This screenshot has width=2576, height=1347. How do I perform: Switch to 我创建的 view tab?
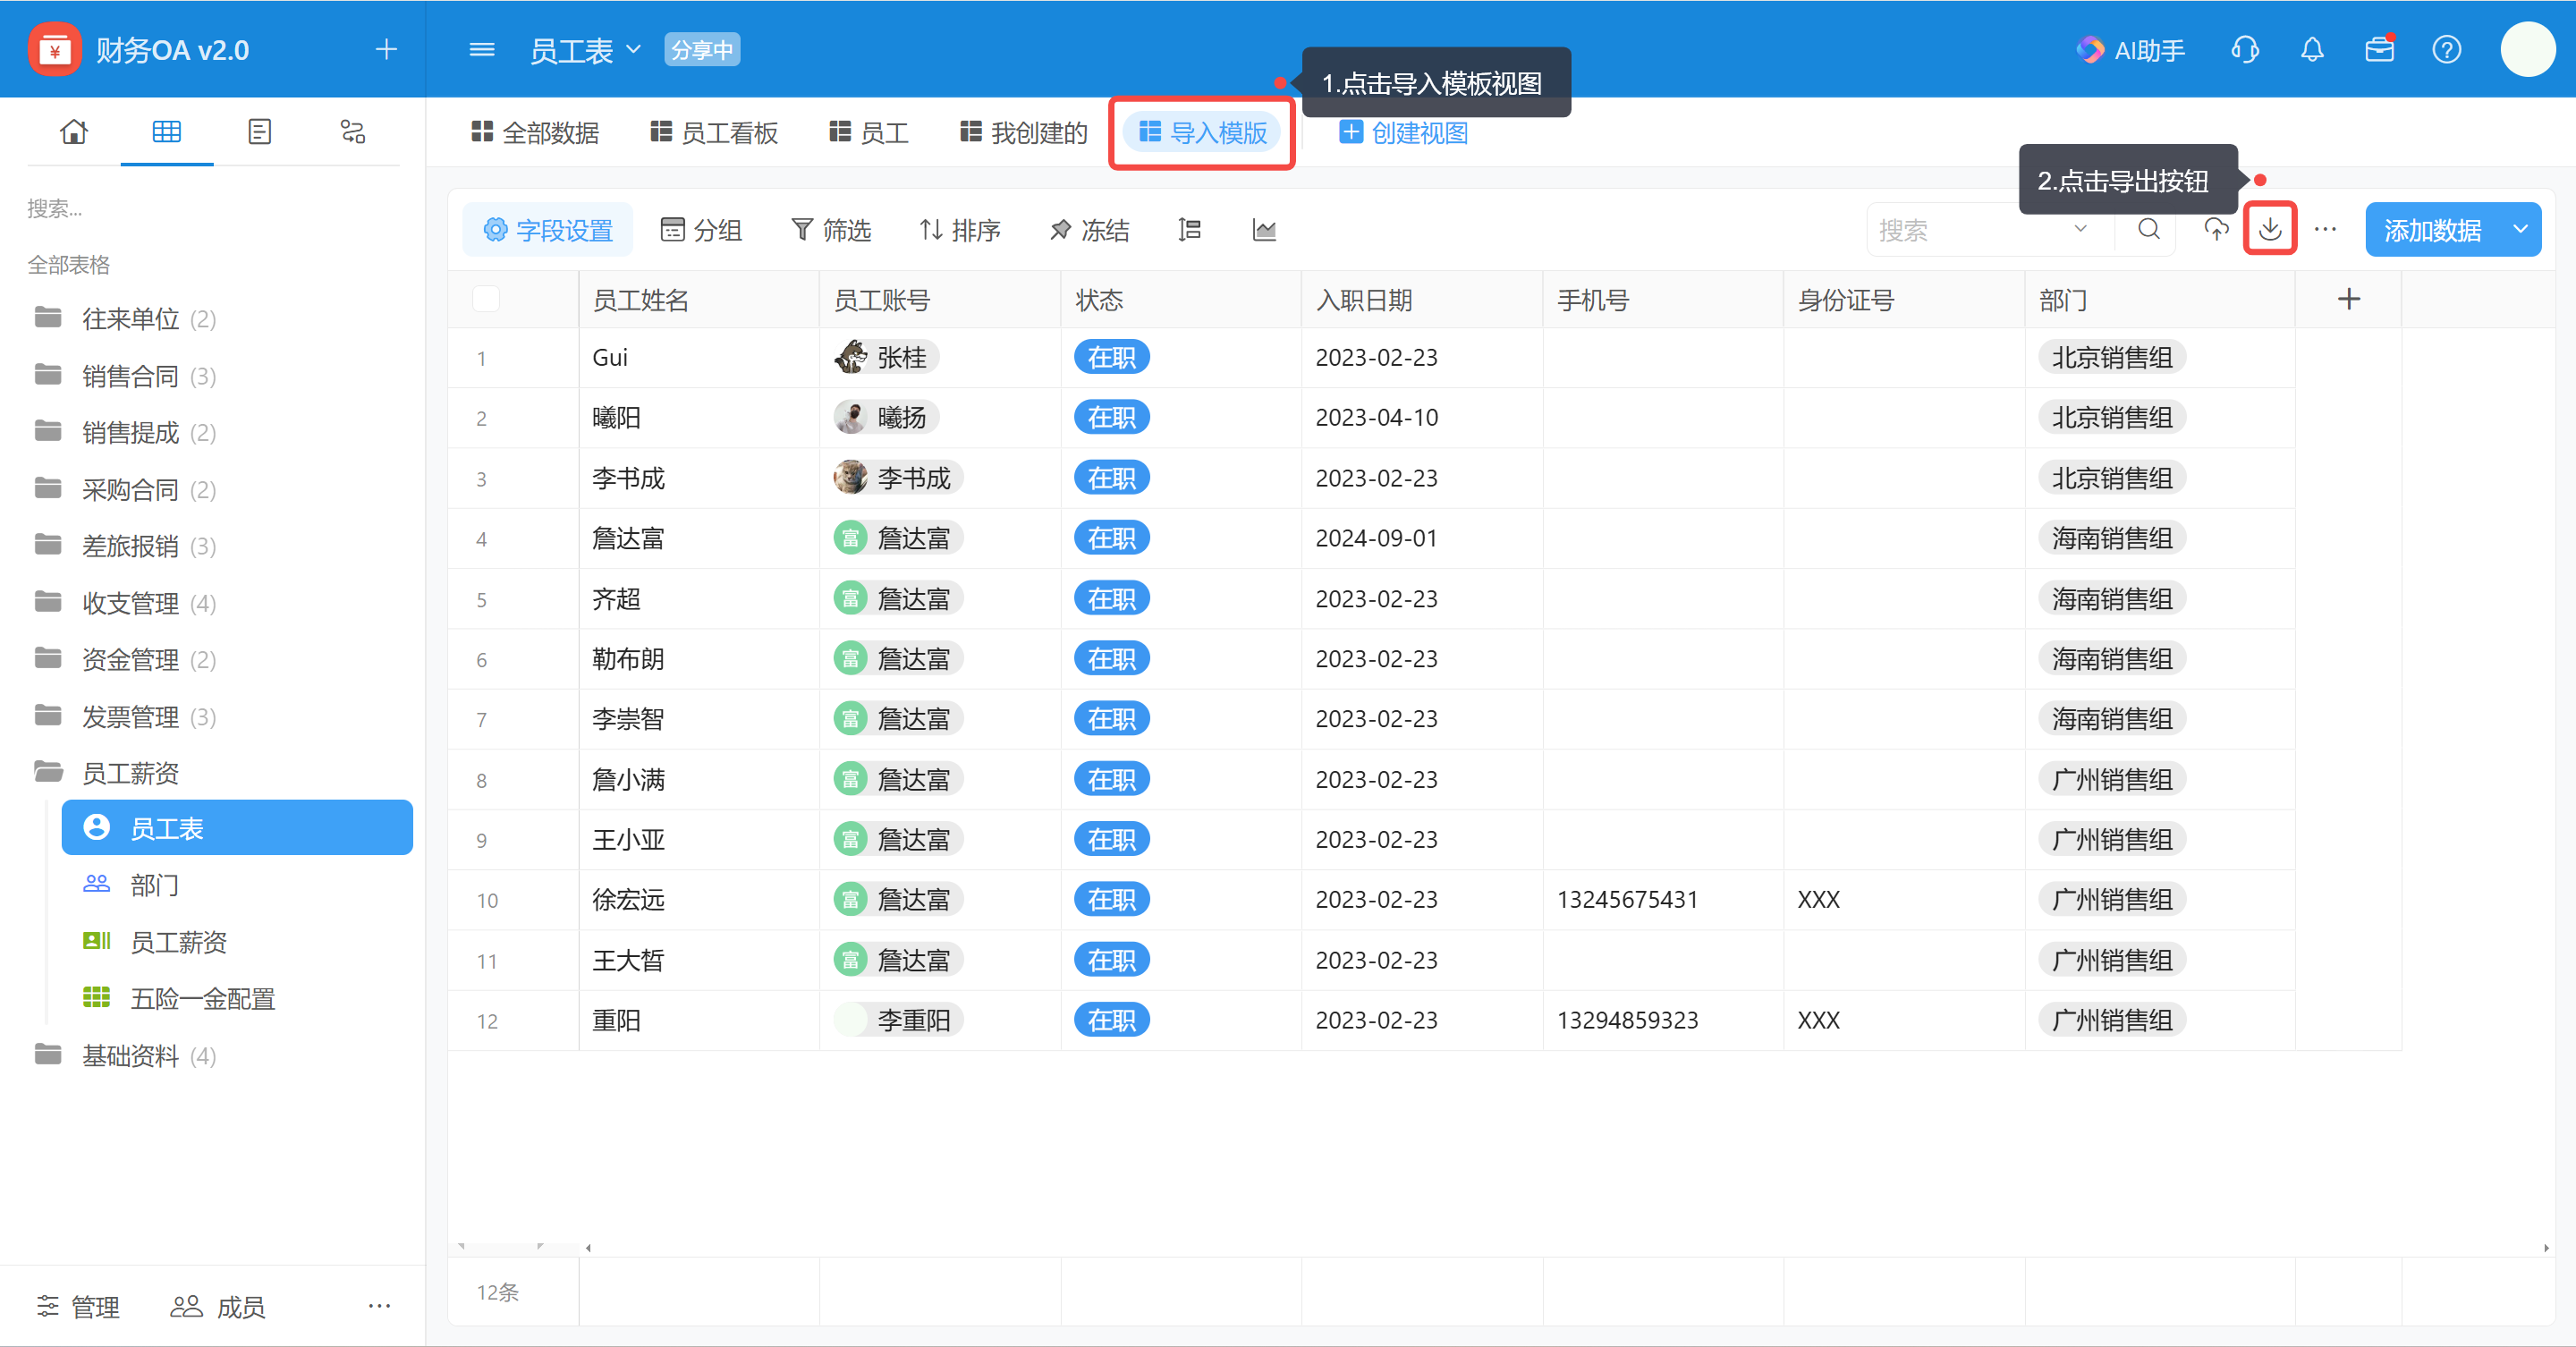(x=1024, y=132)
